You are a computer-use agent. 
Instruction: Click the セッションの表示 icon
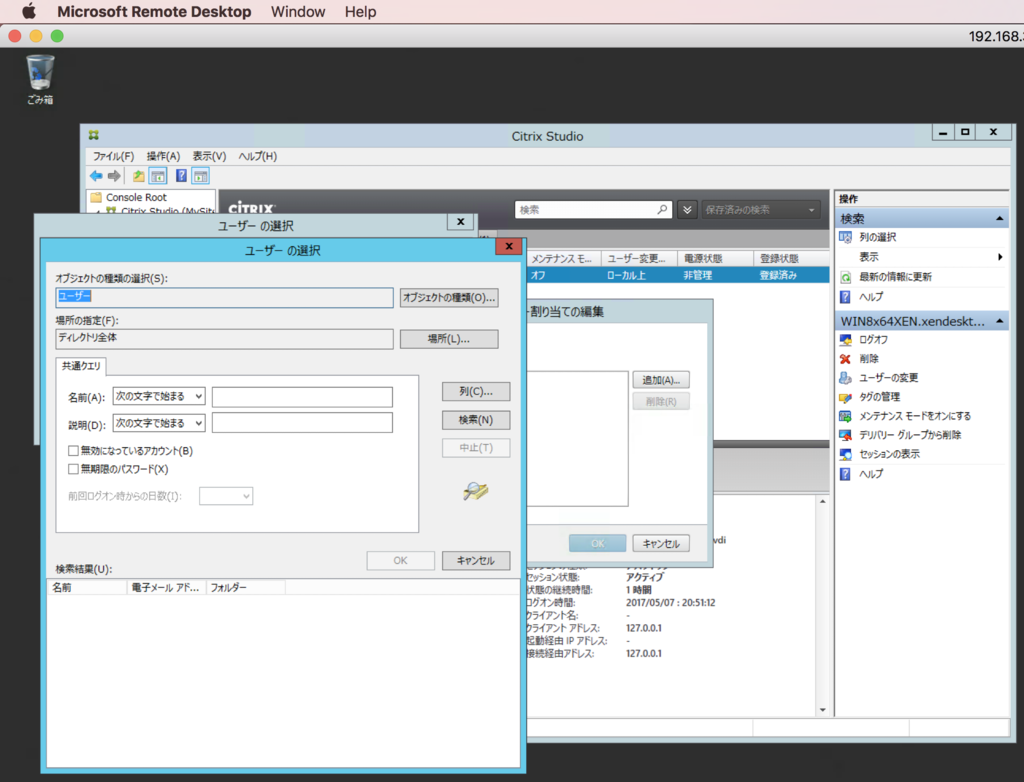845,454
